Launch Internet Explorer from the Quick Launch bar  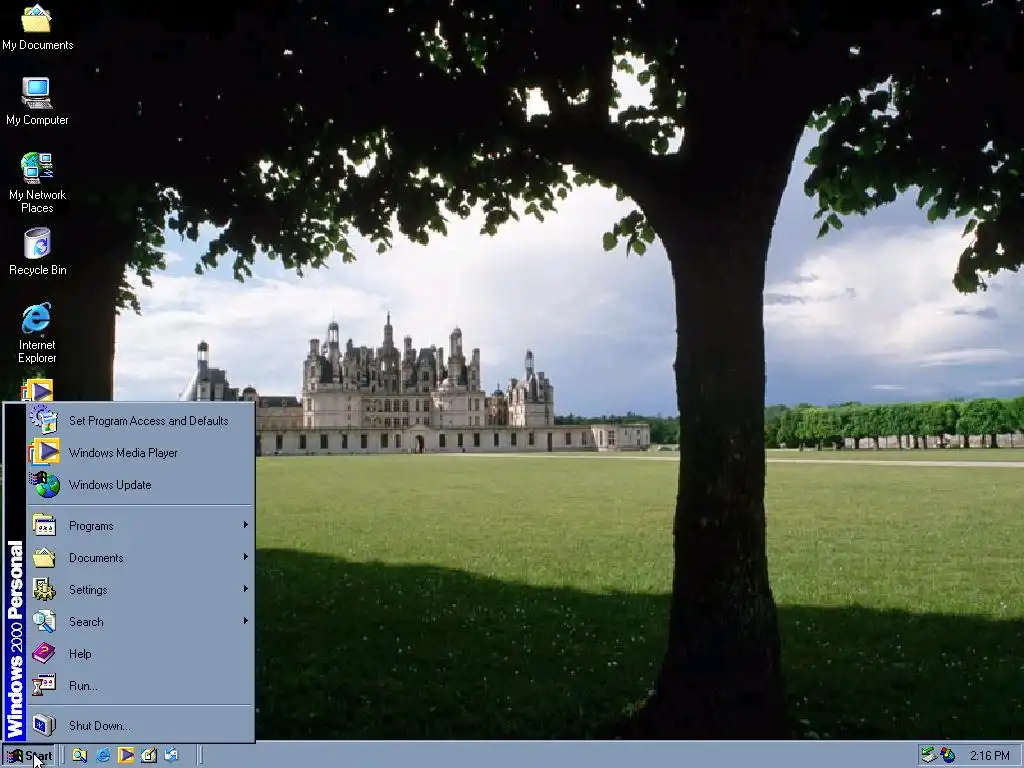[x=103, y=756]
